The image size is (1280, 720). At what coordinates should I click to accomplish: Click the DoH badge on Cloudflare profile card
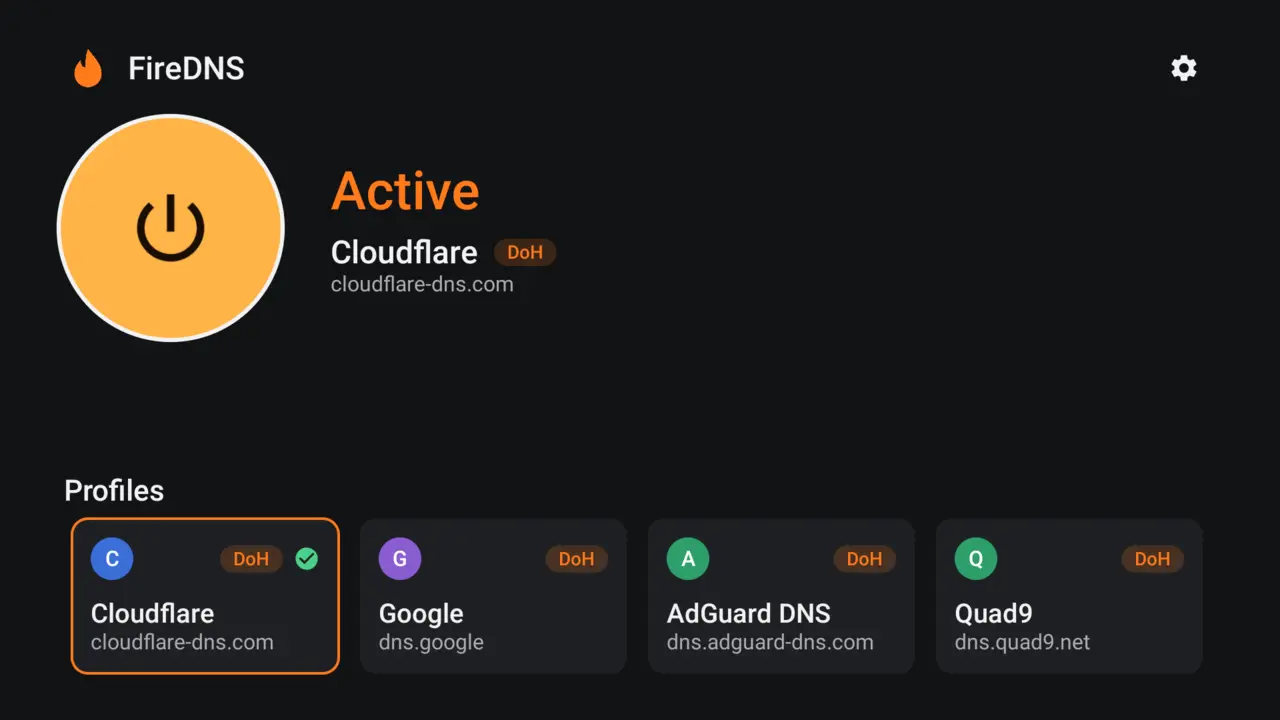[x=251, y=559]
